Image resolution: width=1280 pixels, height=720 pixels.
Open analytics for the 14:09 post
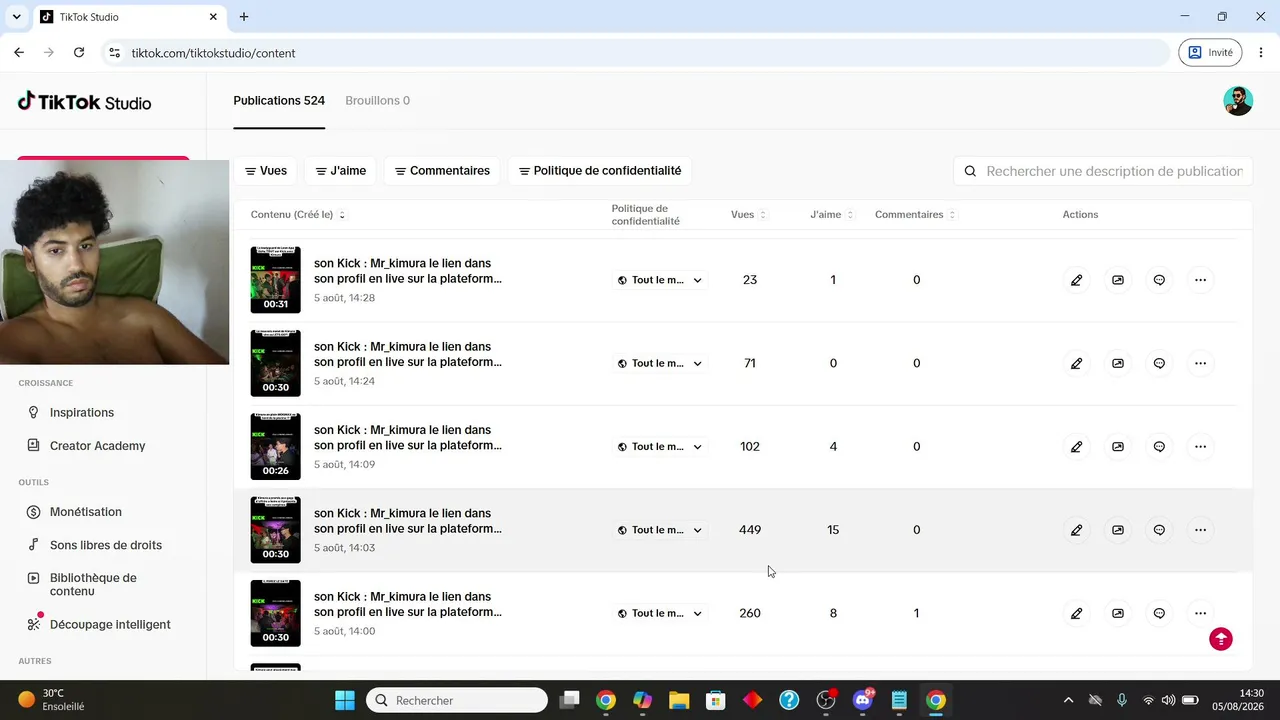click(1118, 447)
